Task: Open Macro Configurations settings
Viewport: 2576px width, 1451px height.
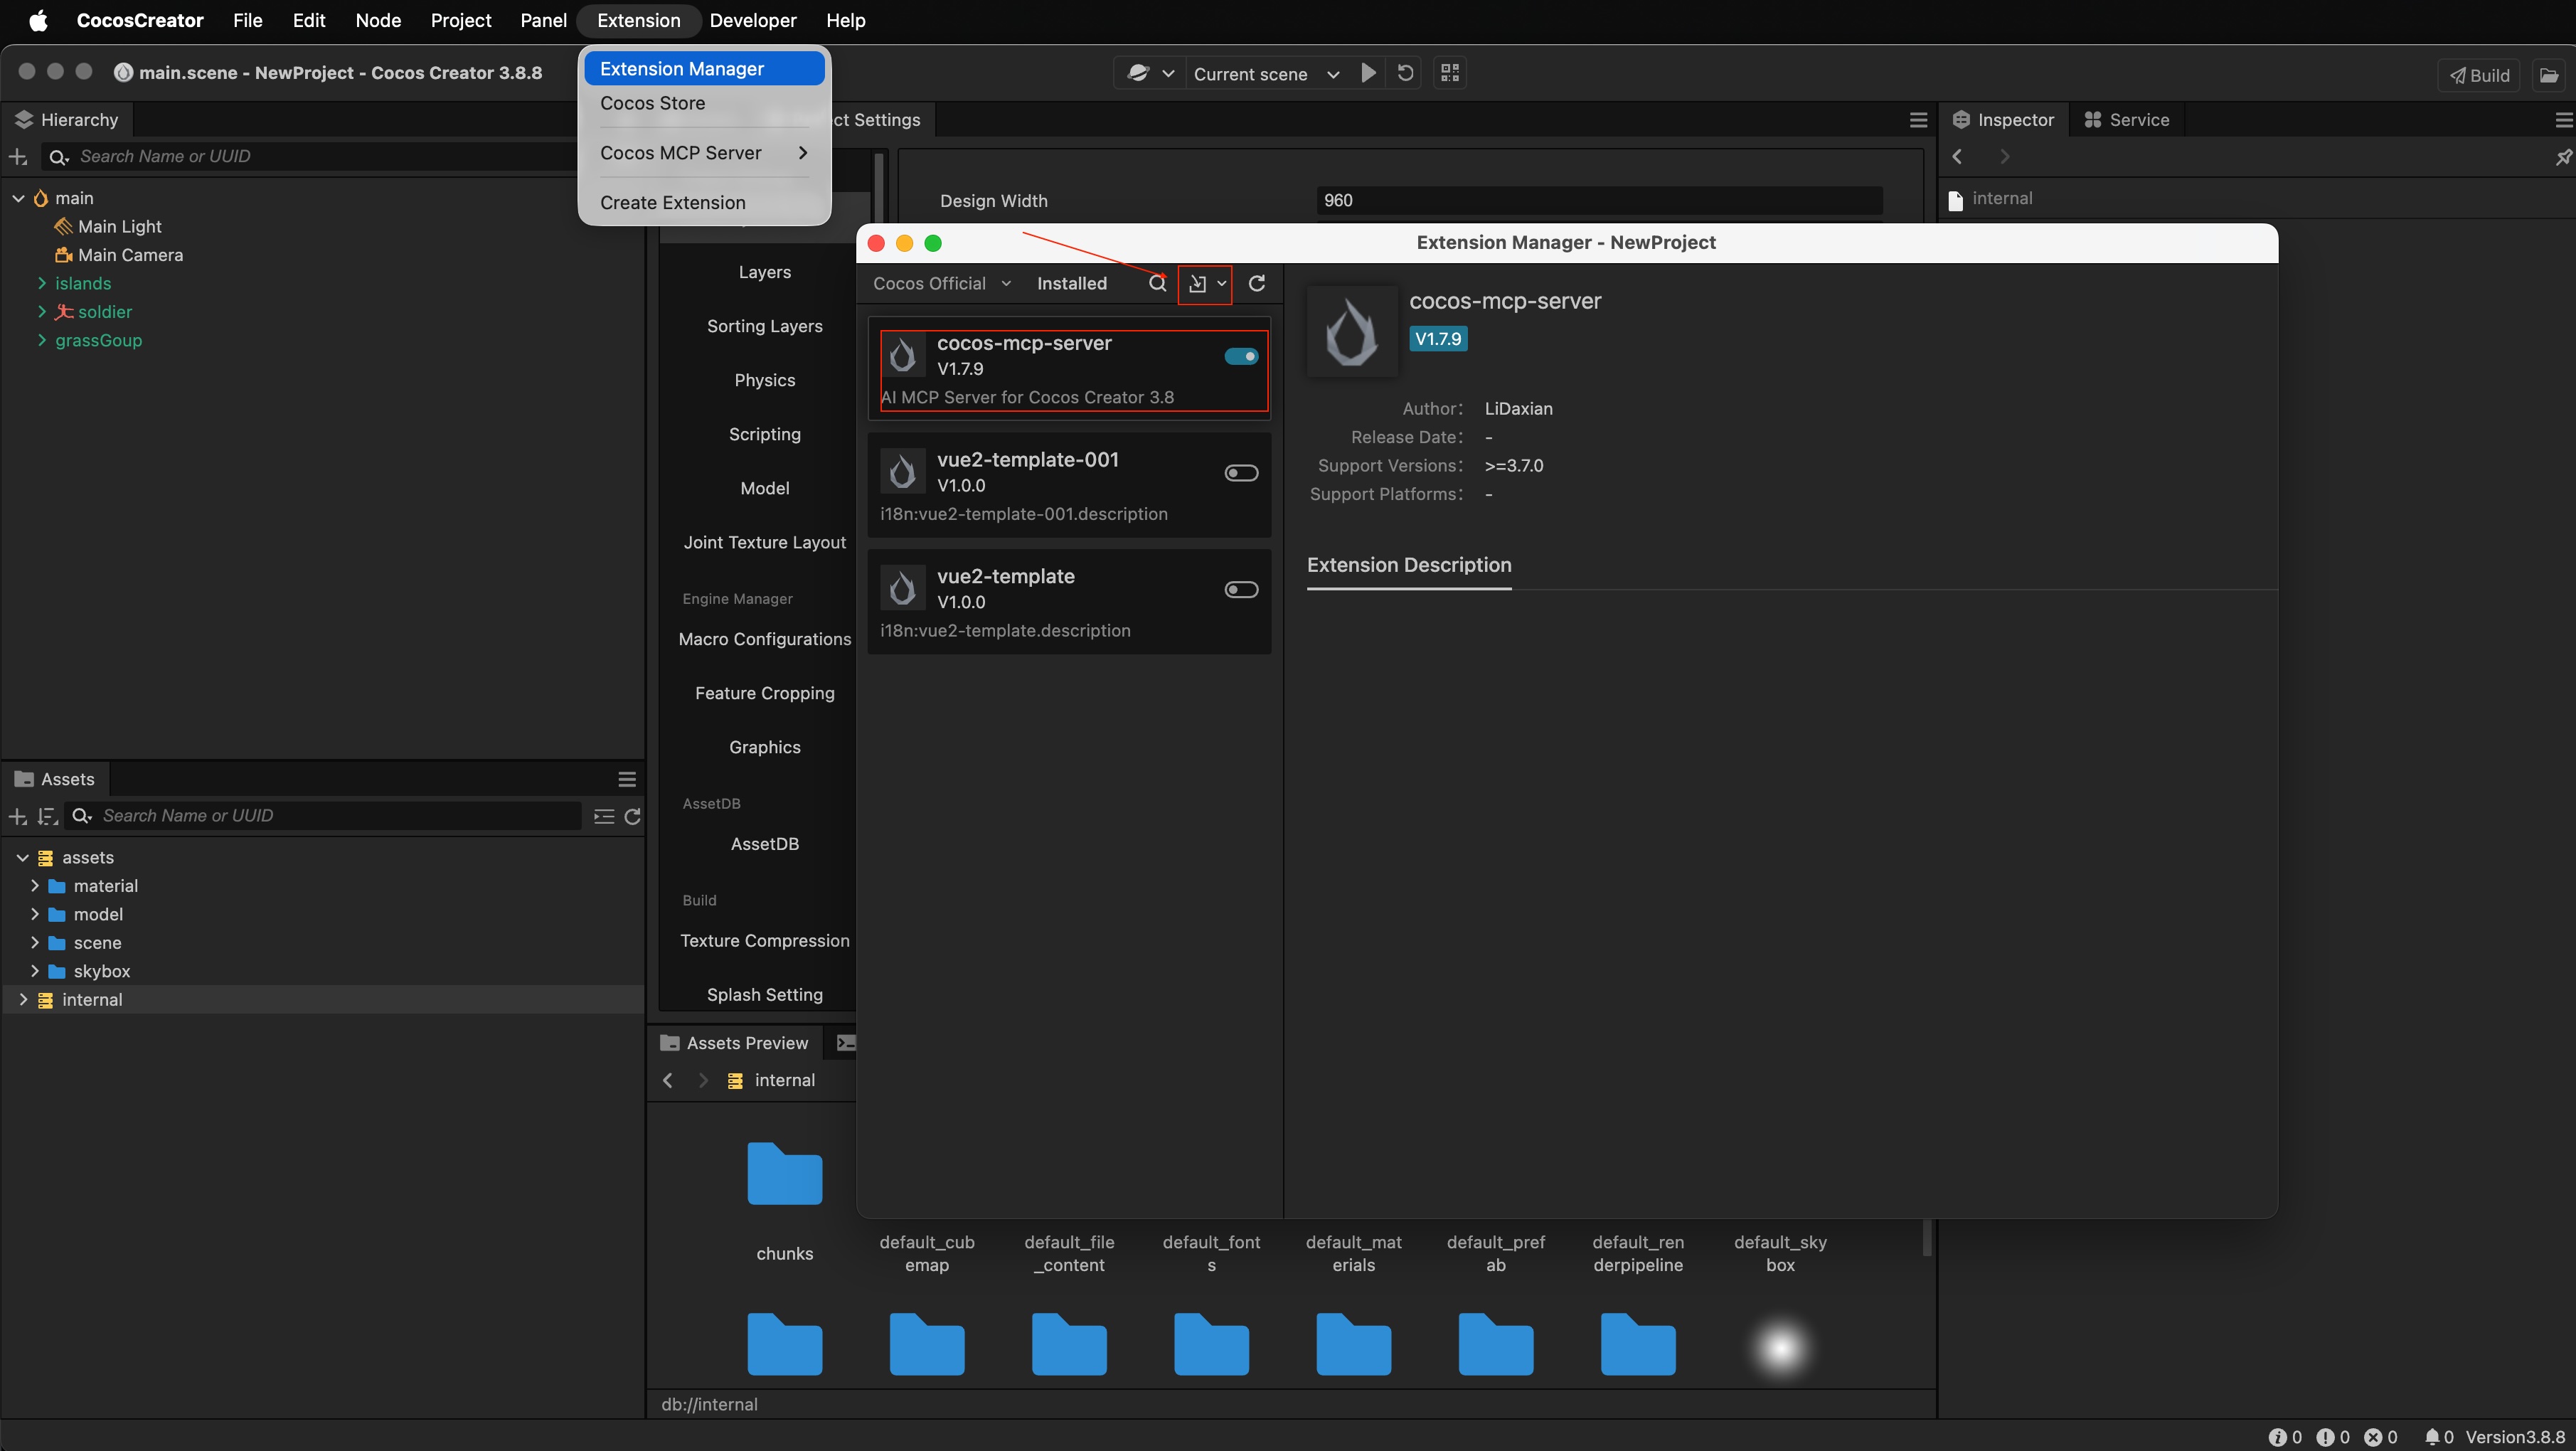Action: click(x=764, y=639)
